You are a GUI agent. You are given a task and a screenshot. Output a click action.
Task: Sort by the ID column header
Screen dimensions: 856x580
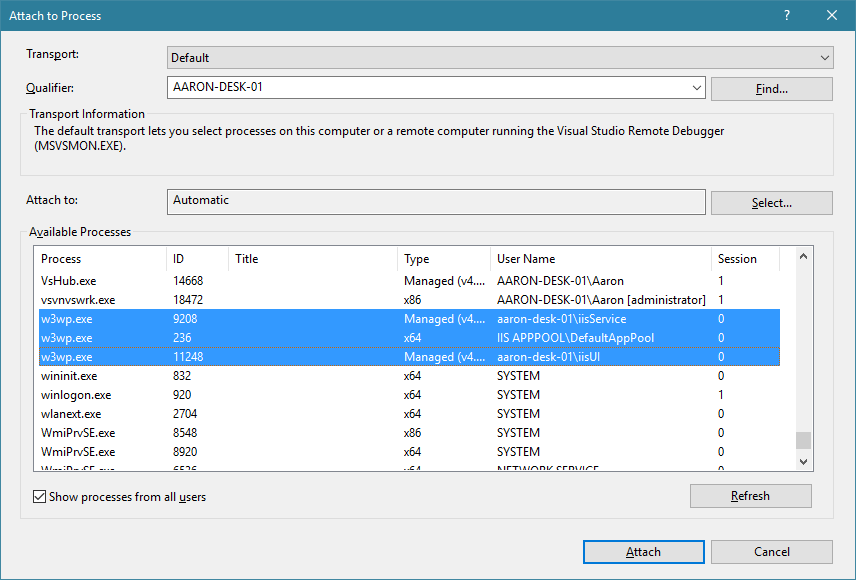(x=198, y=259)
